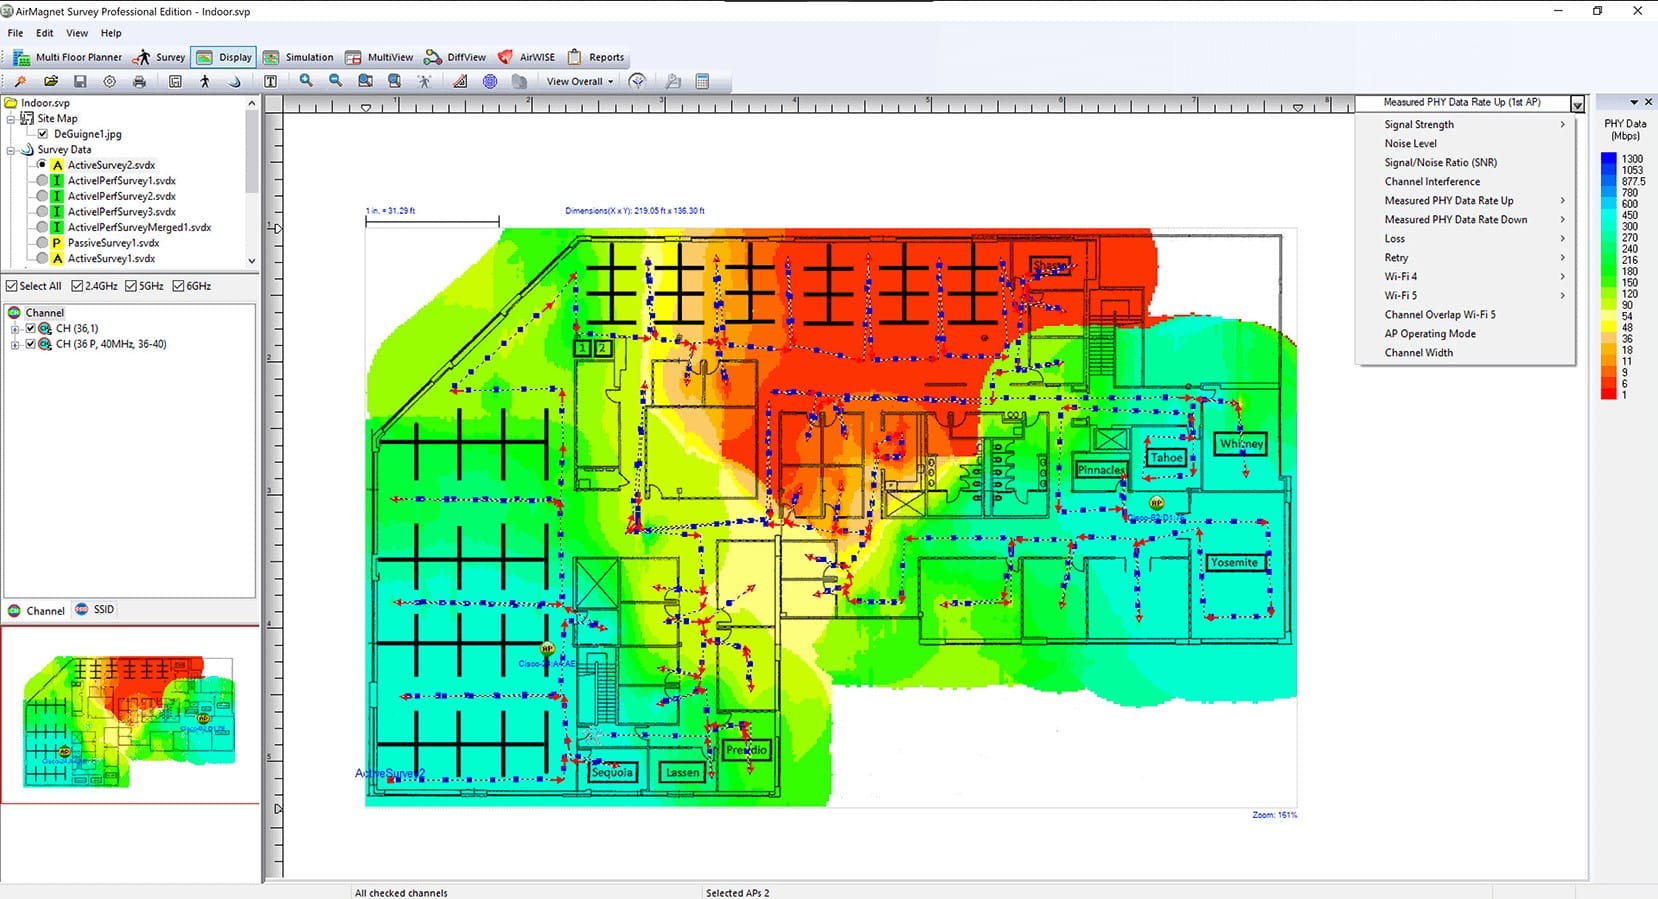Click the red low-rate legend color
Image resolution: width=1658 pixels, height=899 pixels.
pos(1608,394)
